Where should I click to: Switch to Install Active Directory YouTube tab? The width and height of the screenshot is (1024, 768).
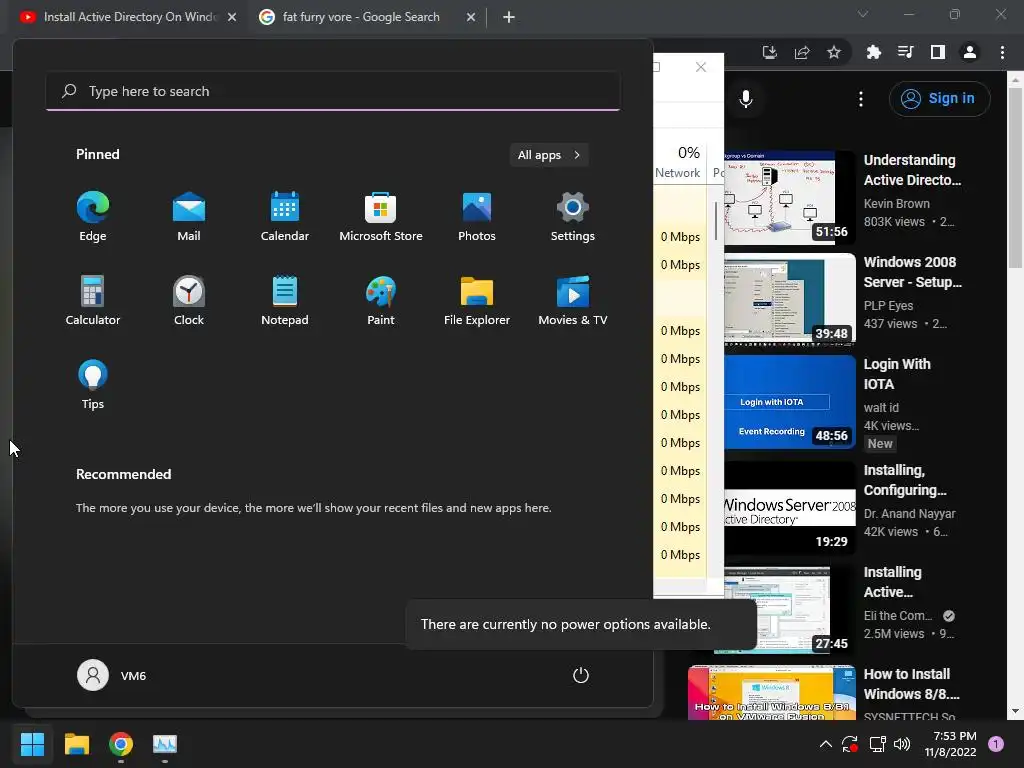[127, 17]
